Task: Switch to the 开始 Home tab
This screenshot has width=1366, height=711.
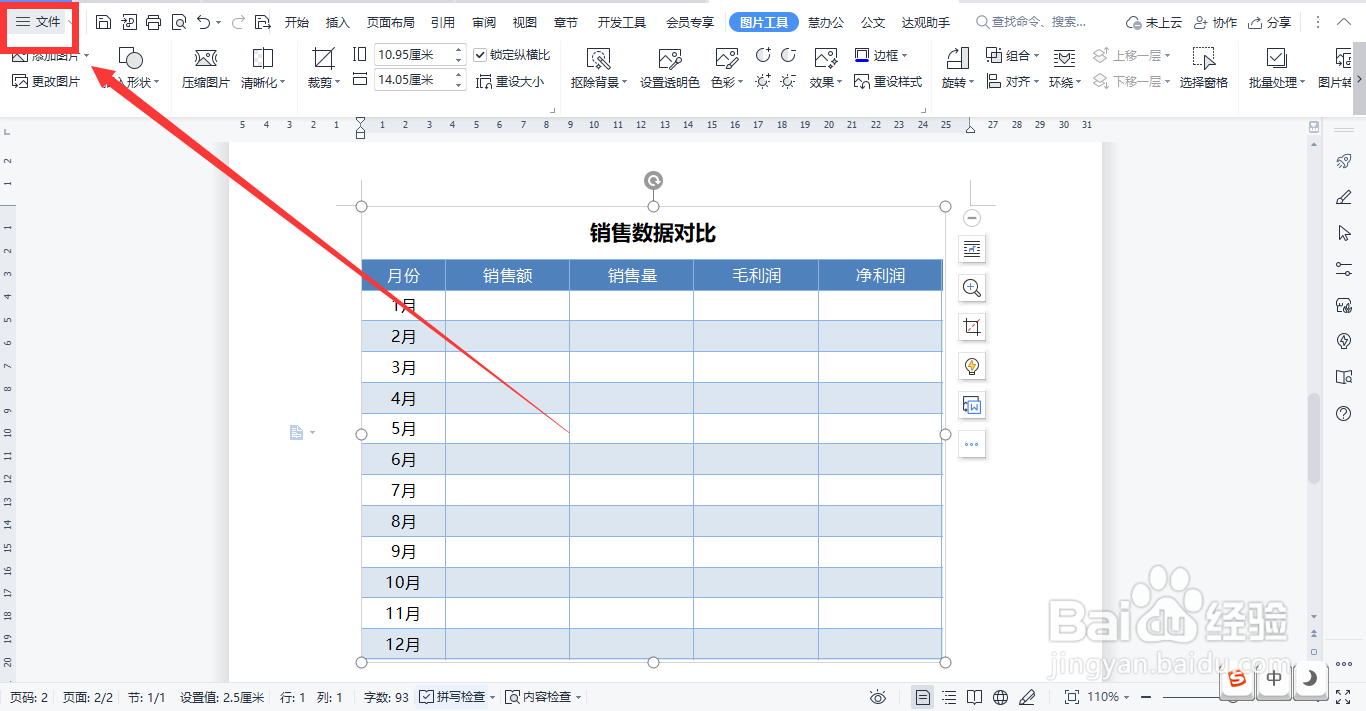Action: tap(297, 22)
